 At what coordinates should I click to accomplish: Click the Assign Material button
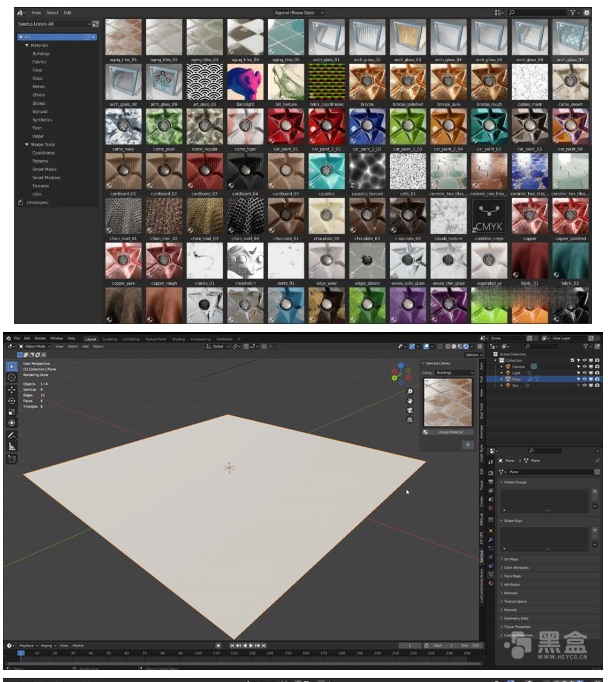[x=447, y=432]
